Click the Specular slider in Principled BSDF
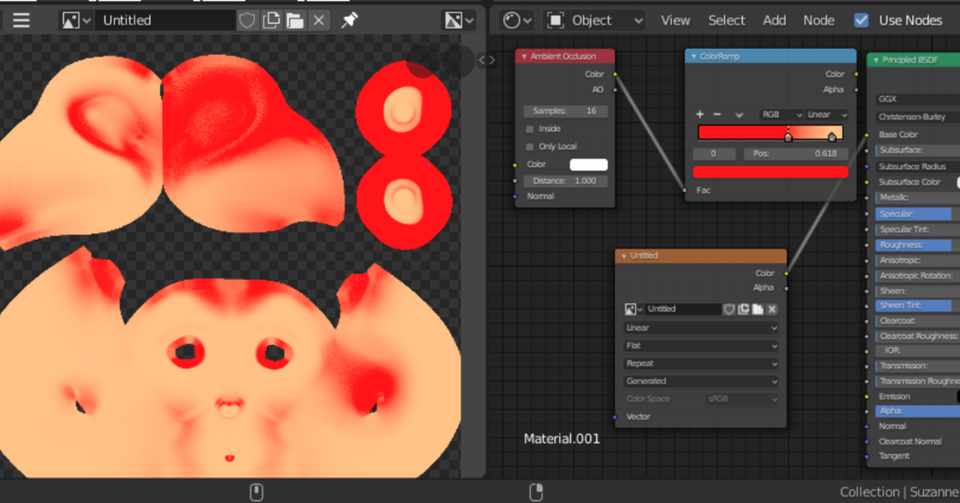Image resolution: width=960 pixels, height=503 pixels. [x=918, y=214]
